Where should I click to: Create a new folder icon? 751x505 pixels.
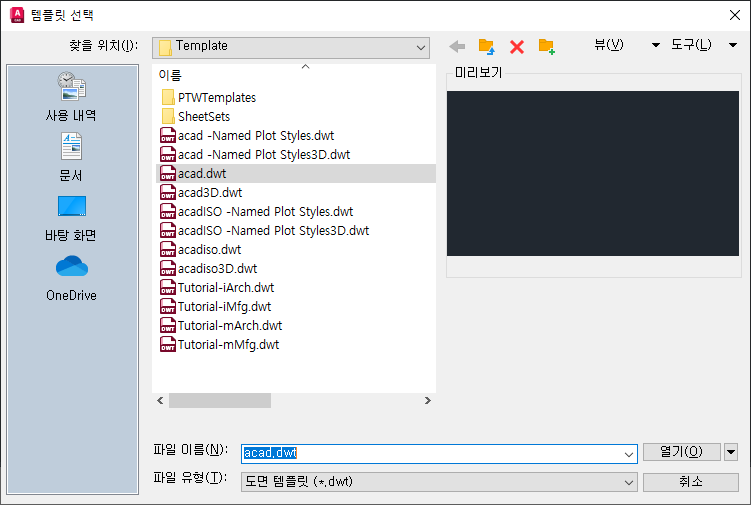pos(546,46)
